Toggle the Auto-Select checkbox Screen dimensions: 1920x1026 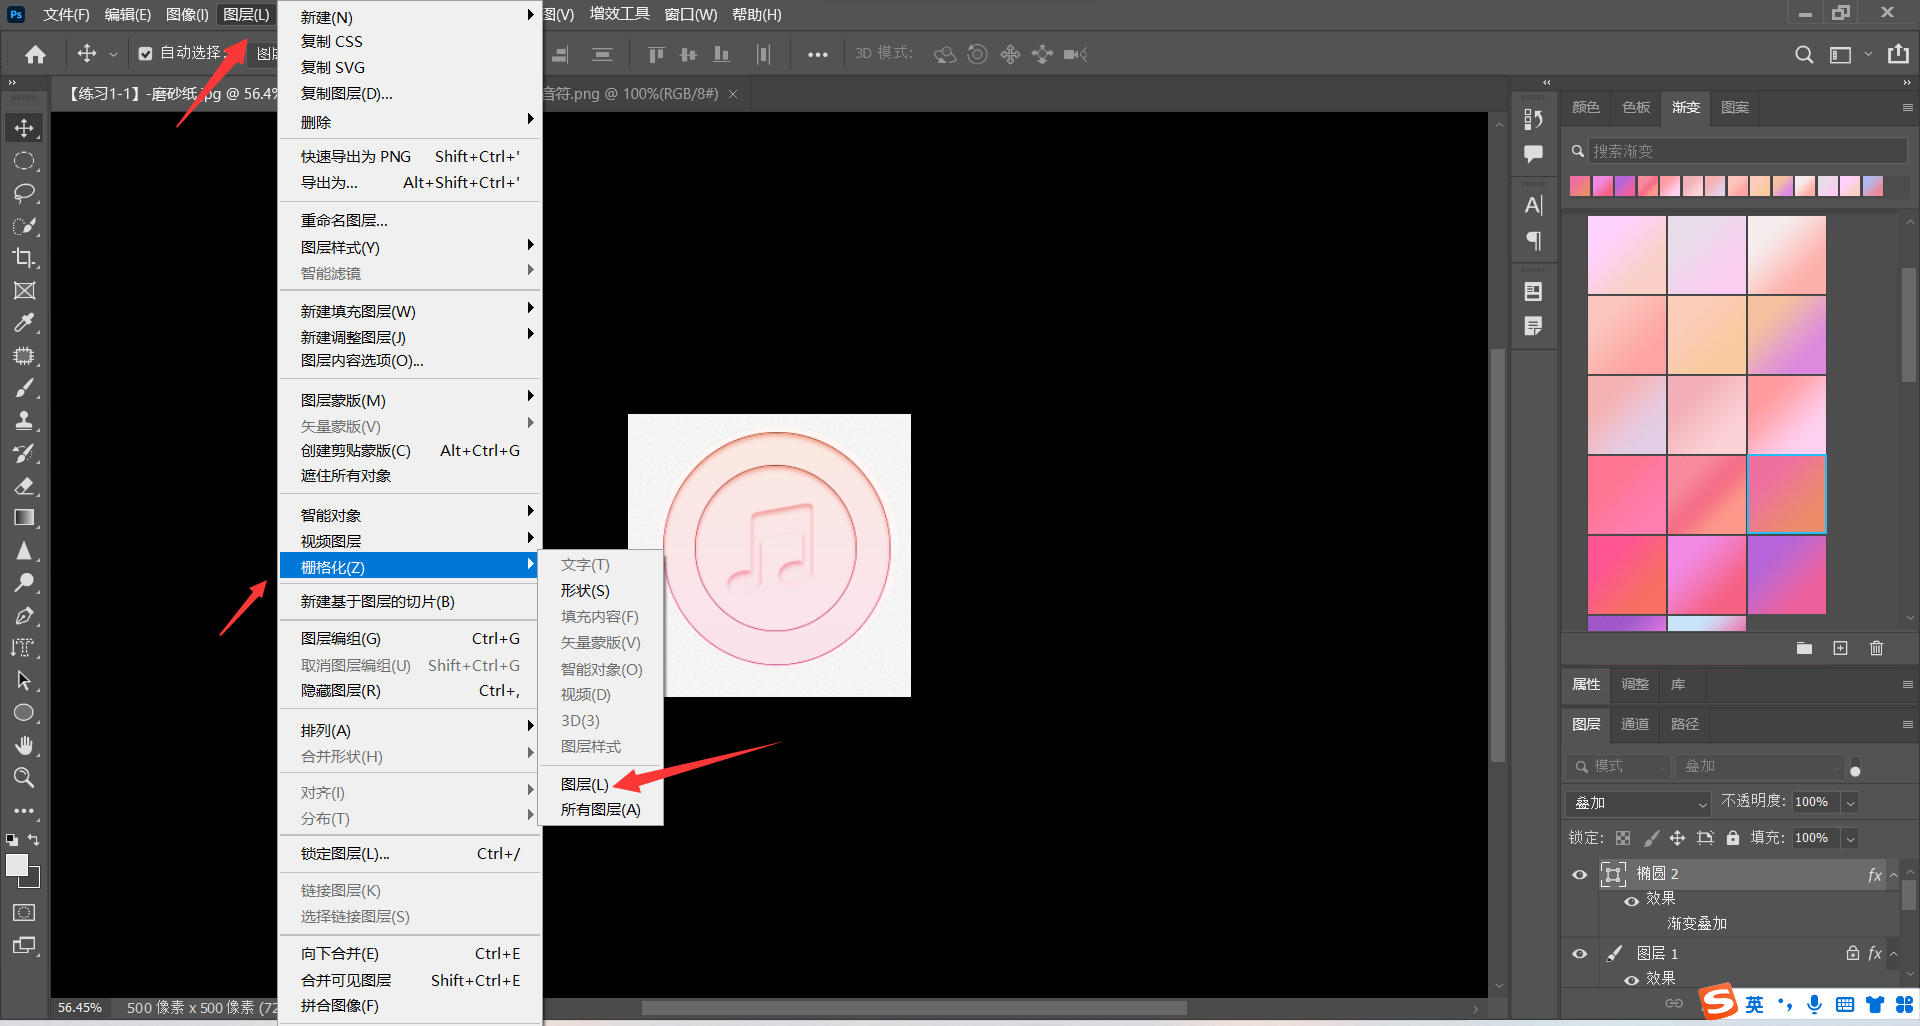[146, 54]
